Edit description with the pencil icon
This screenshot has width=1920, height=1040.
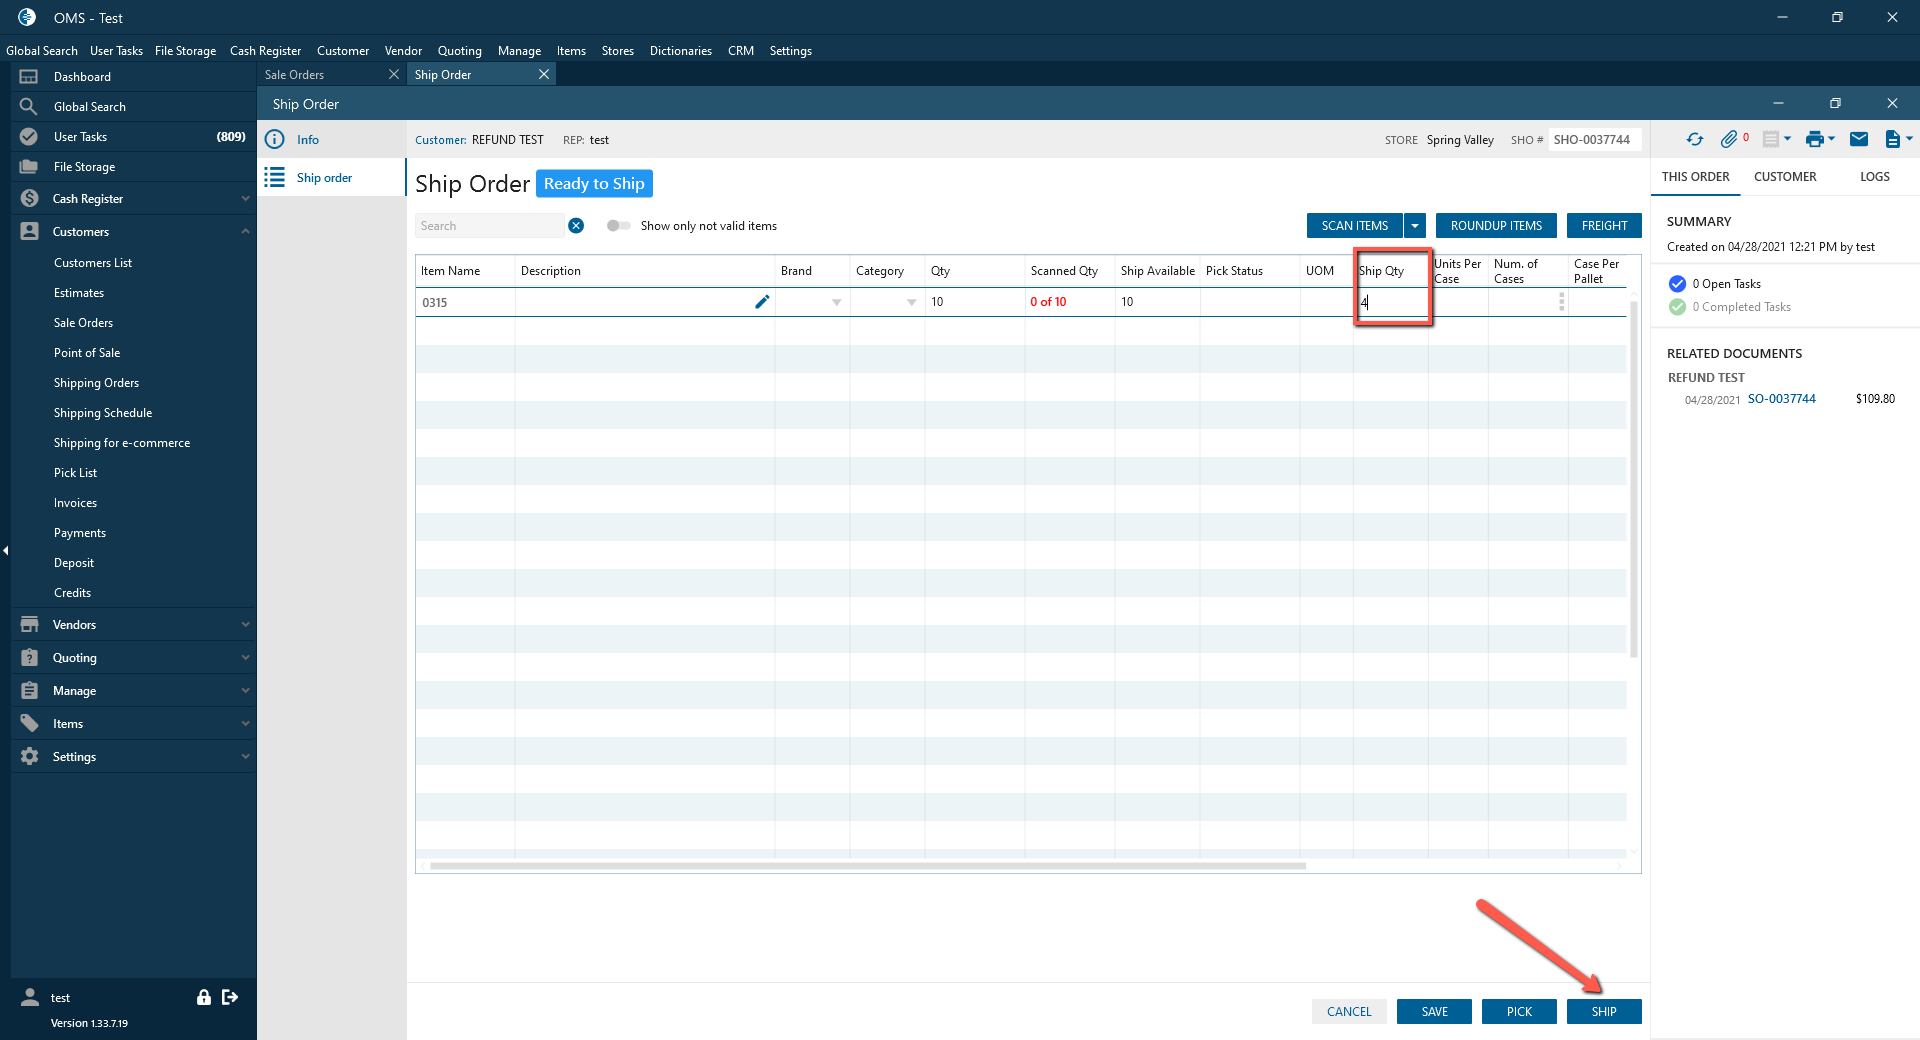point(762,302)
